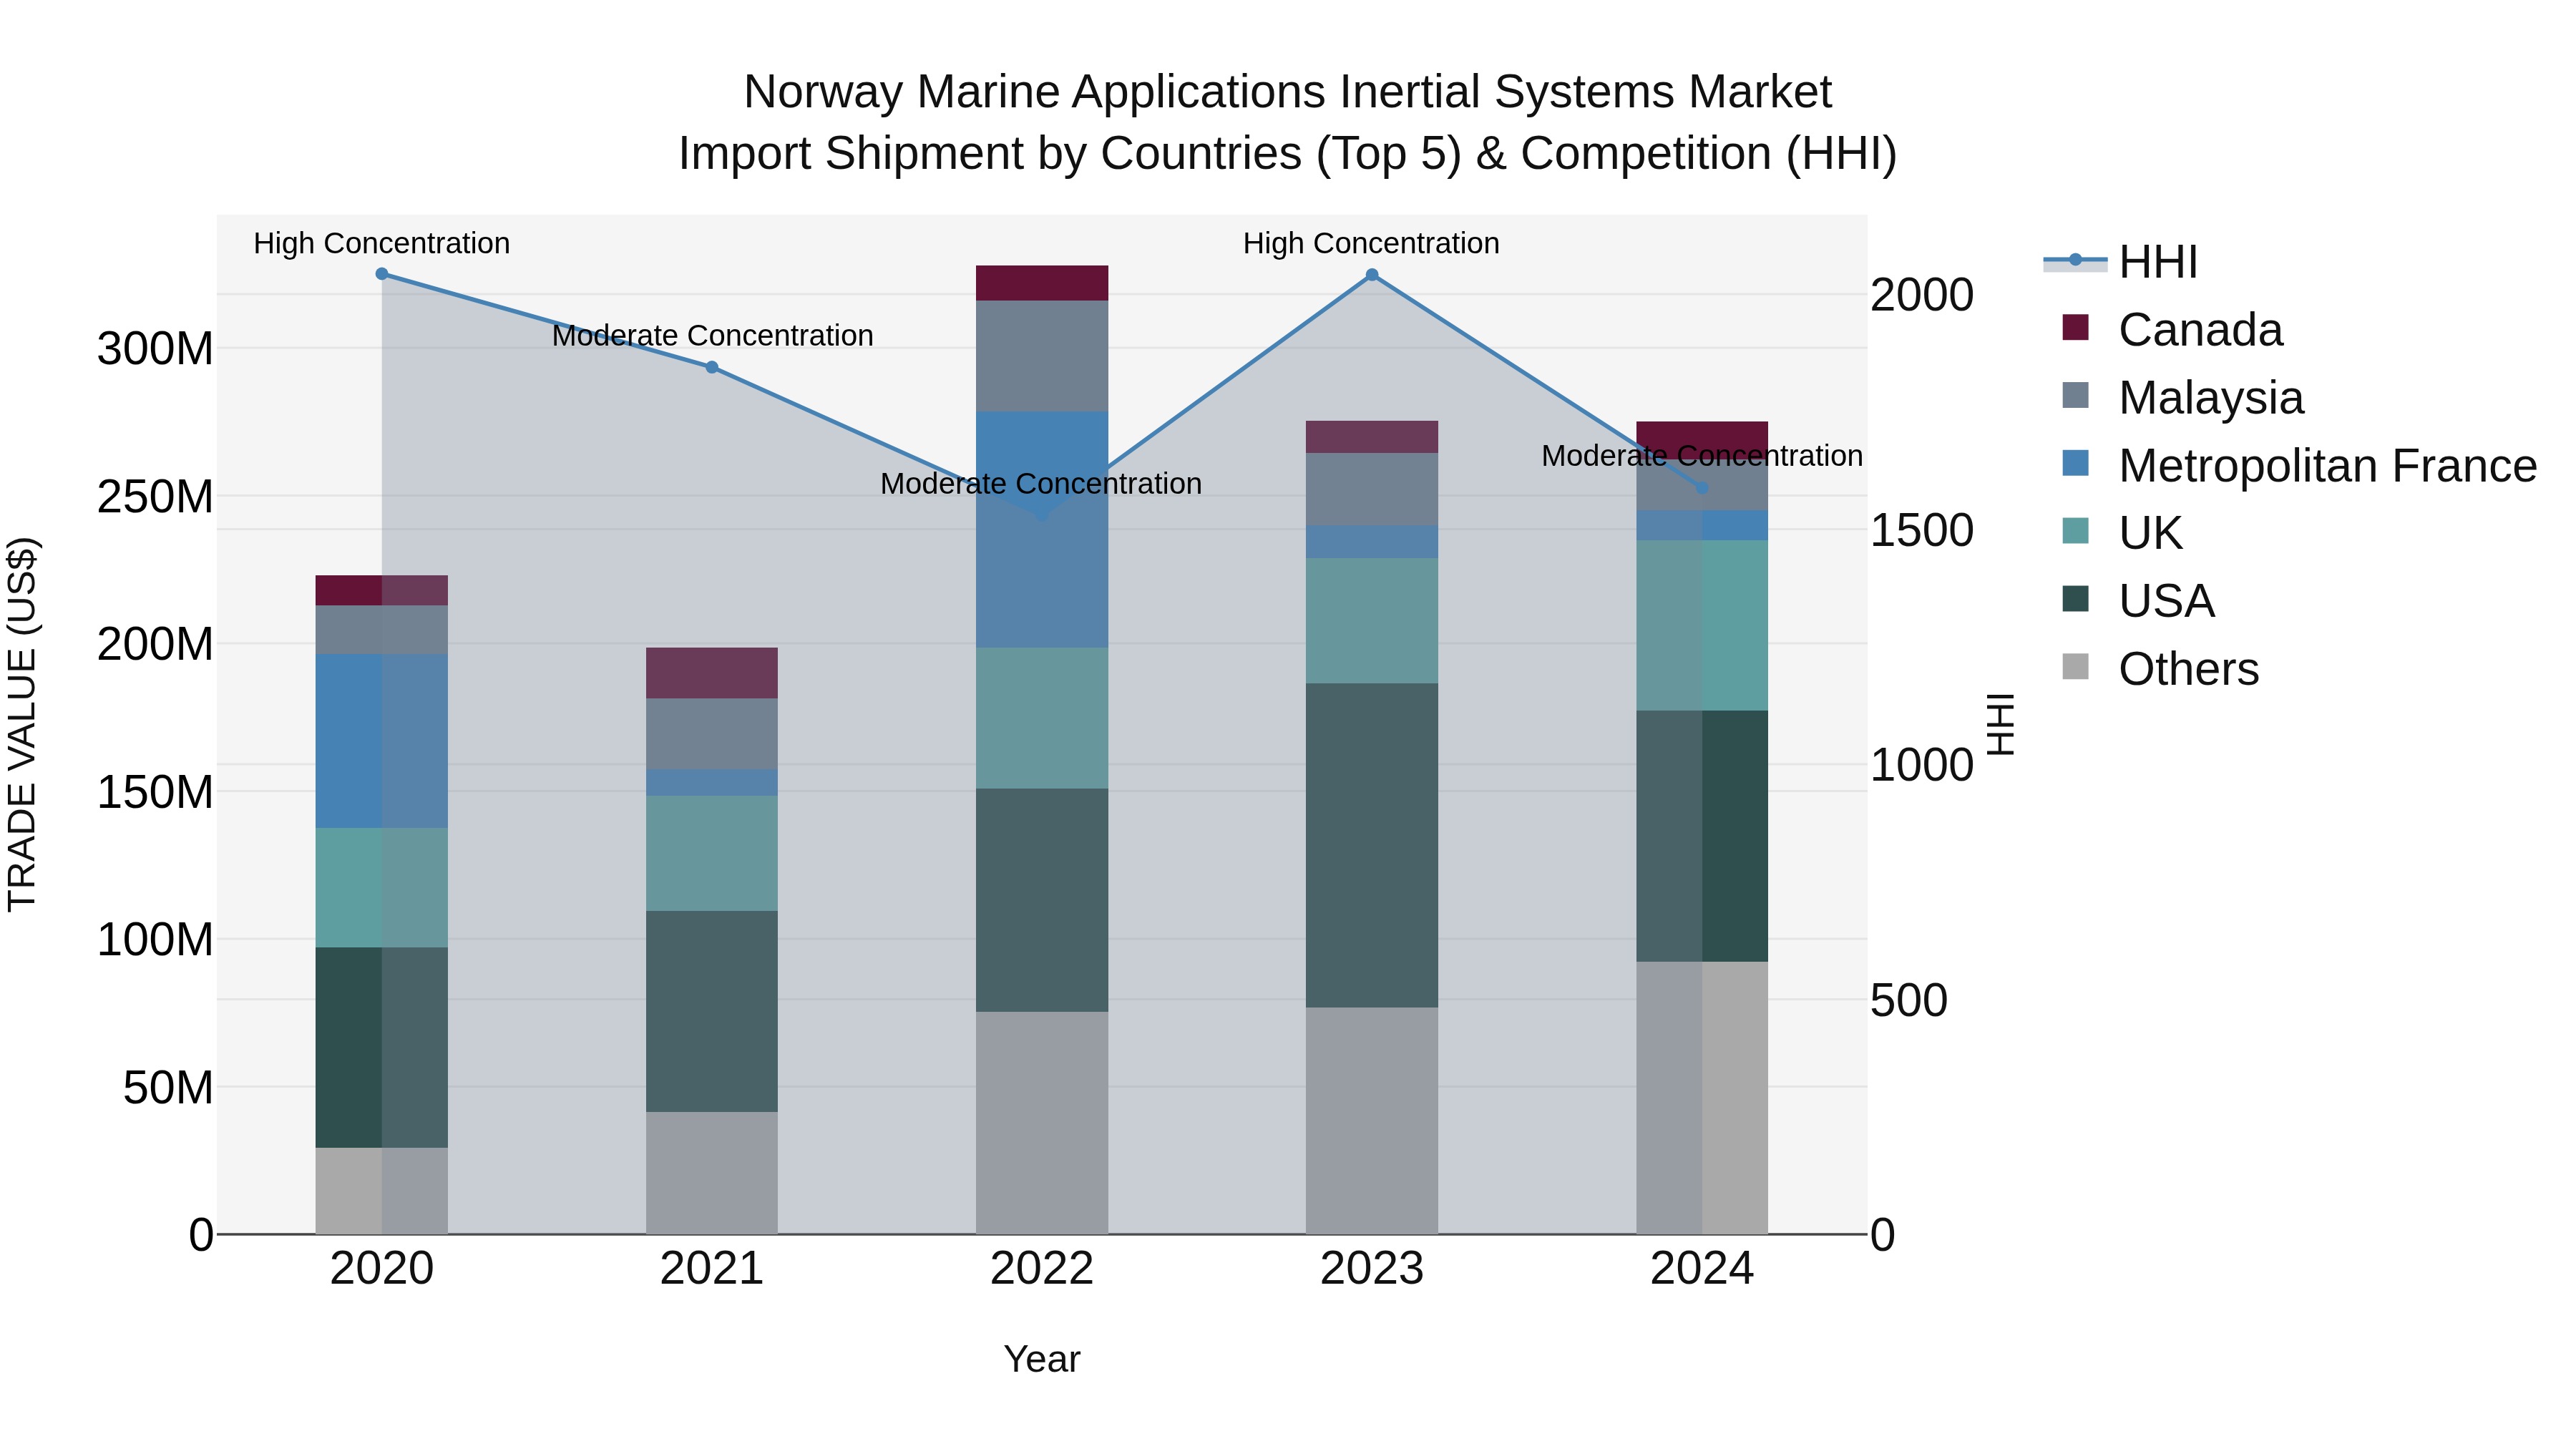The image size is (2576, 1449).
Task: Click the 2022 x-axis label
Action: click(x=1042, y=1269)
